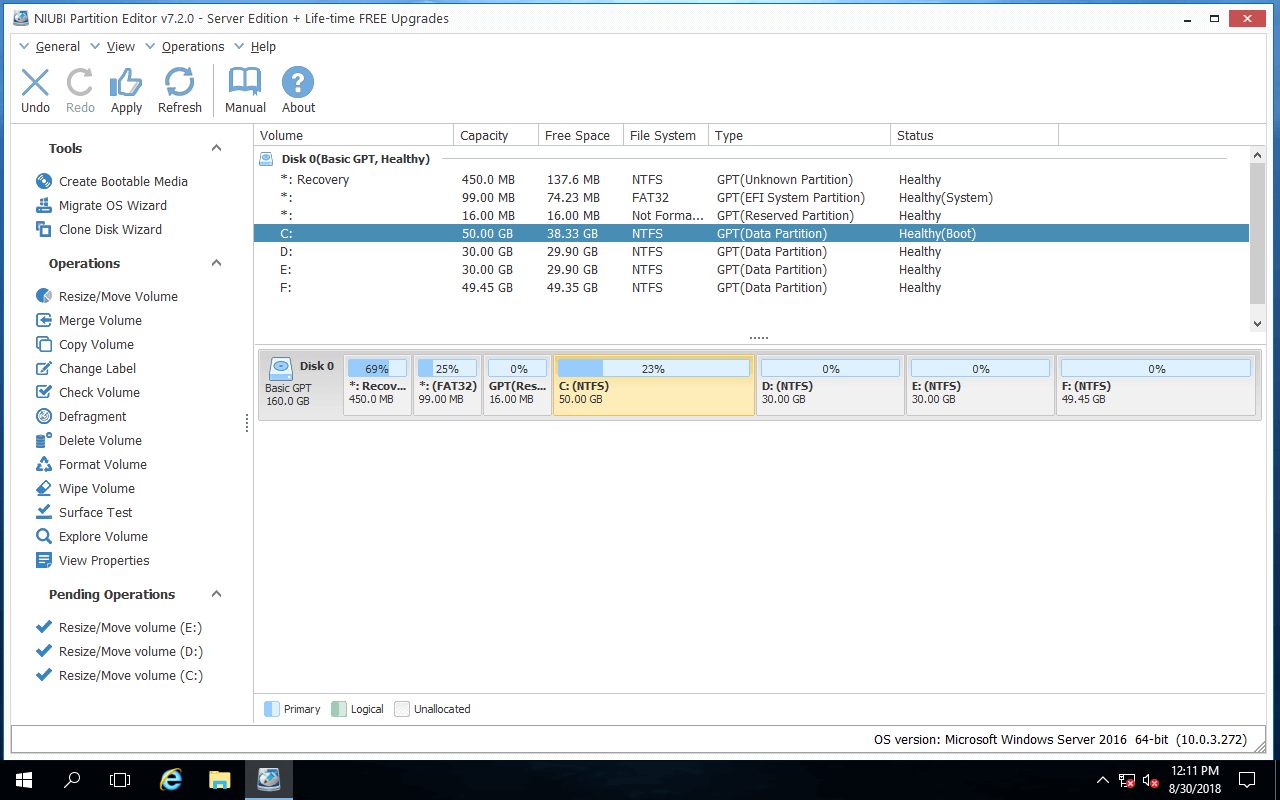Click the Migrate OS Wizard icon
1280x800 pixels.
[43, 205]
